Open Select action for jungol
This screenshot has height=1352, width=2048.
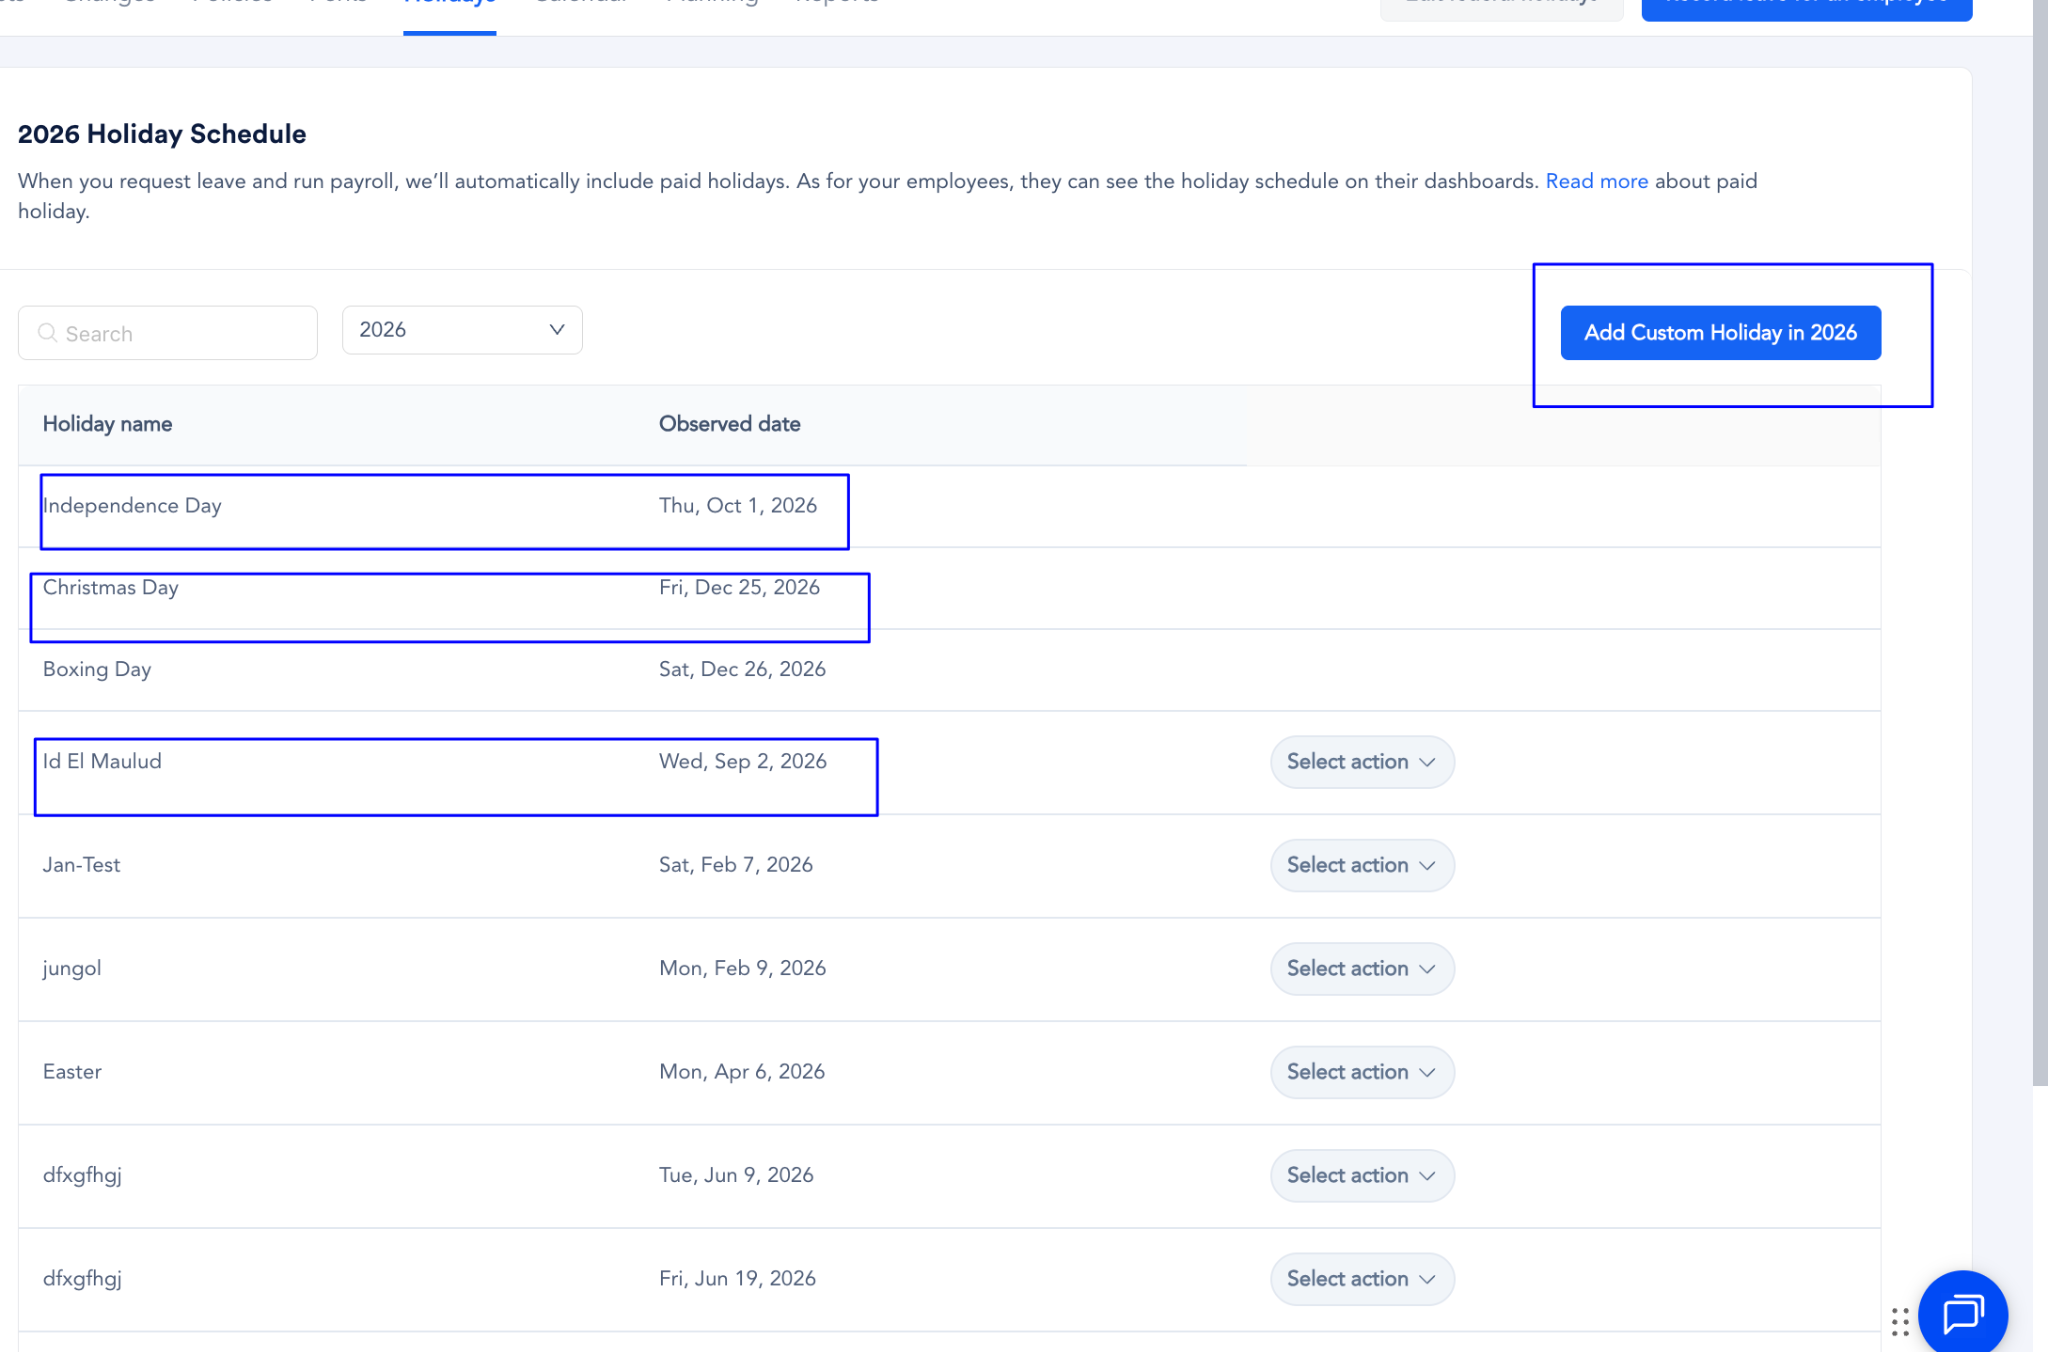1362,969
